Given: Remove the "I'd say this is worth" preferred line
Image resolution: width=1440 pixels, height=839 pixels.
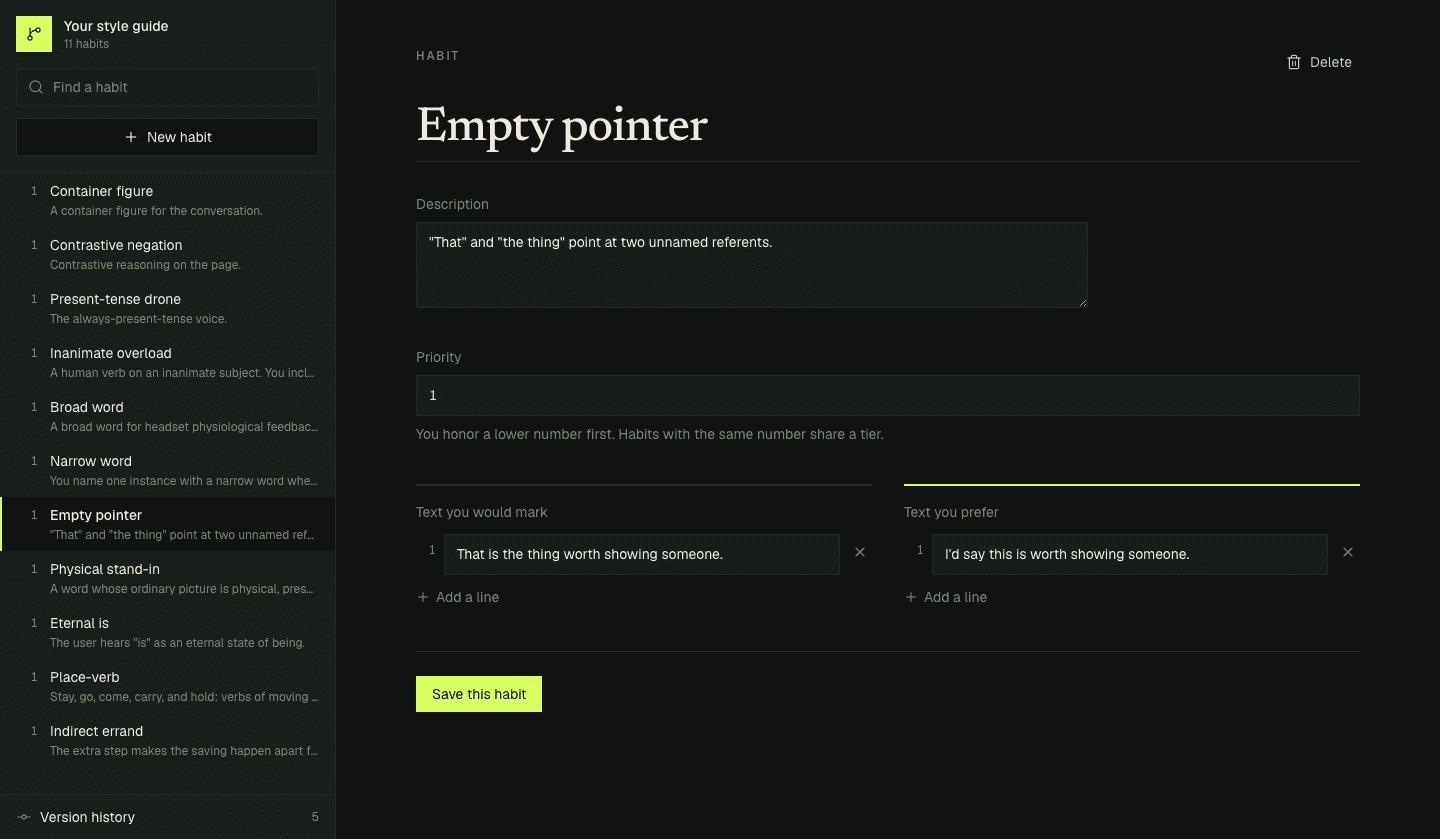Looking at the screenshot, I should pyautogui.click(x=1348, y=552).
